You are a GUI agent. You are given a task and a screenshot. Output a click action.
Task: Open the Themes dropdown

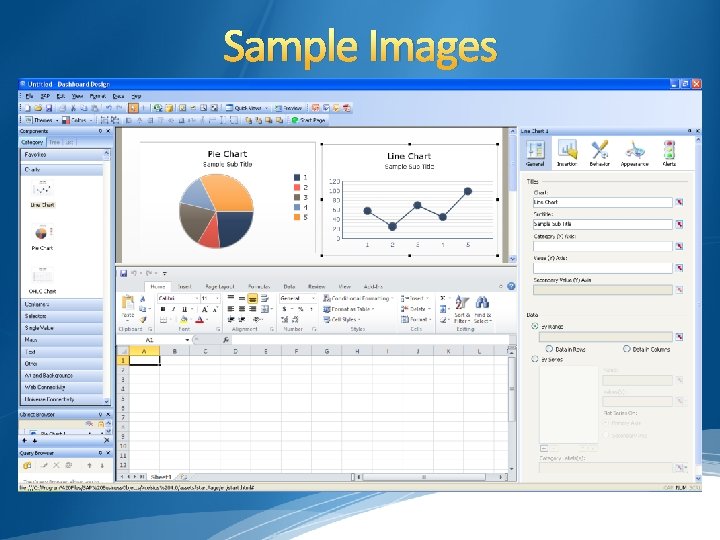pyautogui.click(x=42, y=120)
